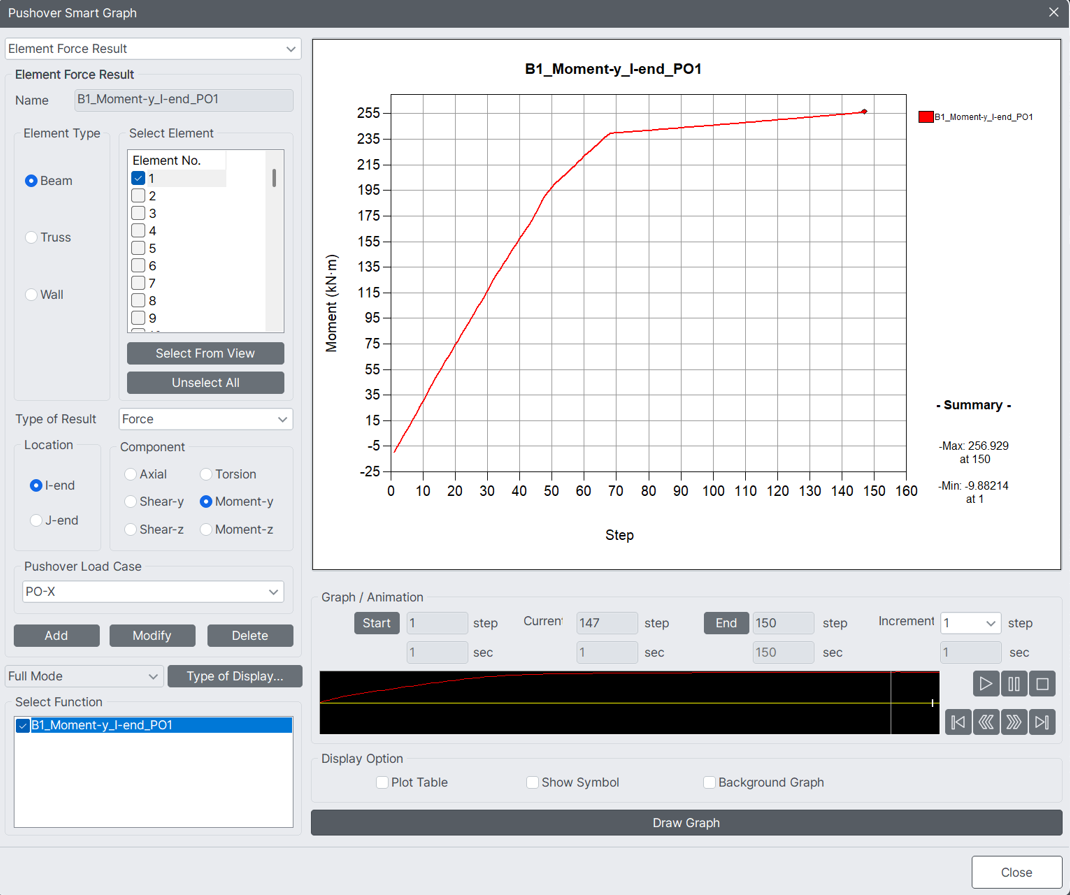Pause the pushover animation
1070x895 pixels.
1013,683
